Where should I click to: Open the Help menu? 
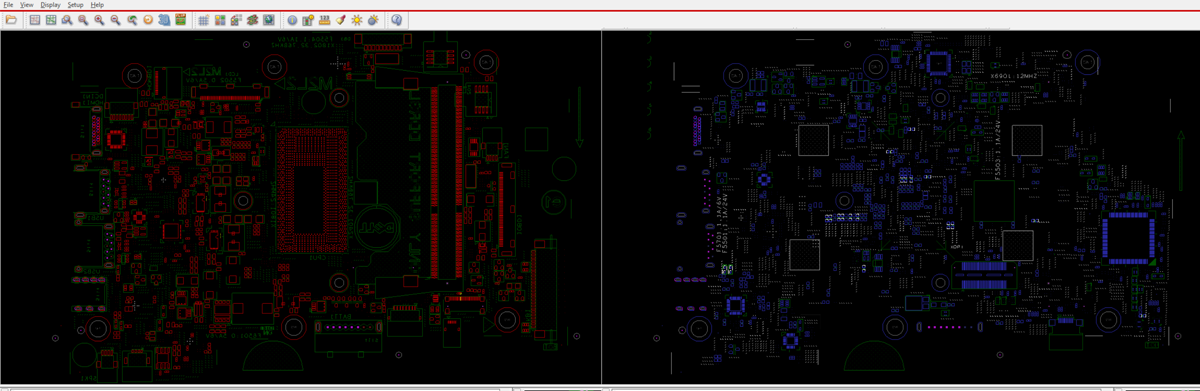coord(97,5)
